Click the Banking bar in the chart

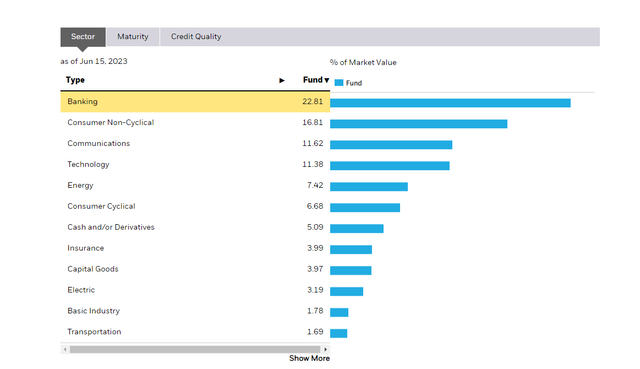(x=450, y=103)
